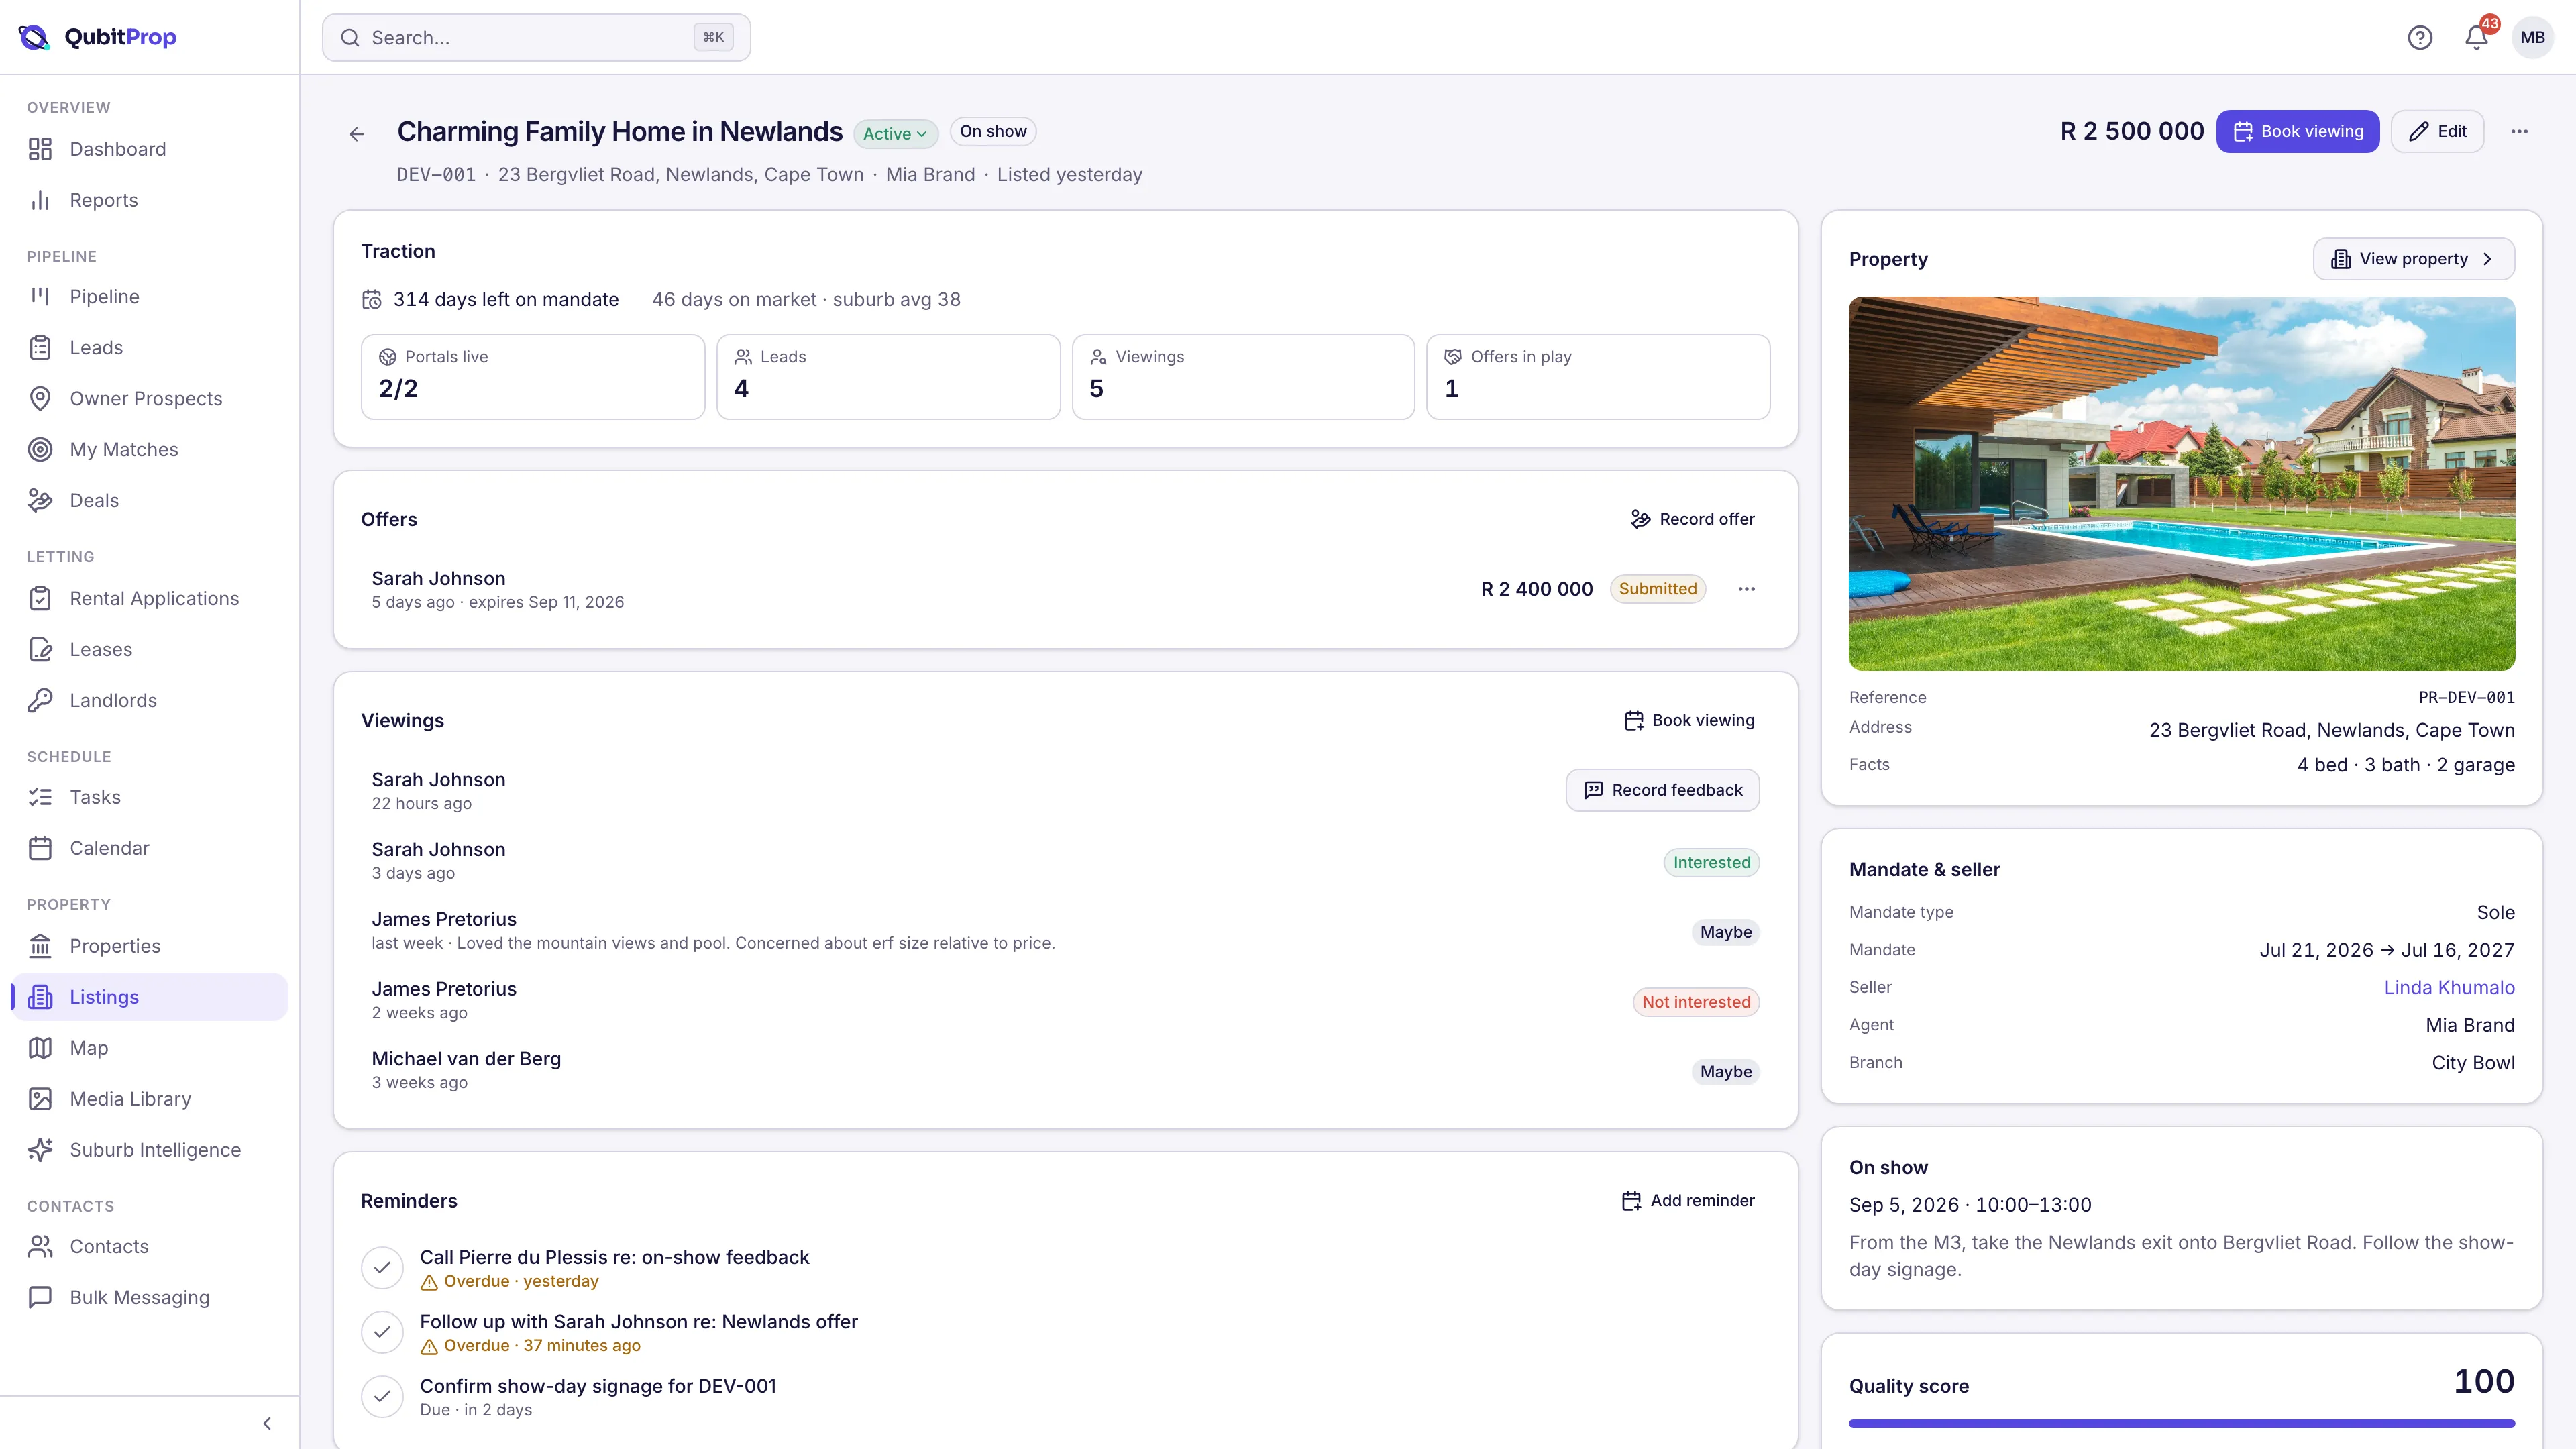Click the Leads clipboard icon
2576x1449 pixels.
(x=40, y=347)
